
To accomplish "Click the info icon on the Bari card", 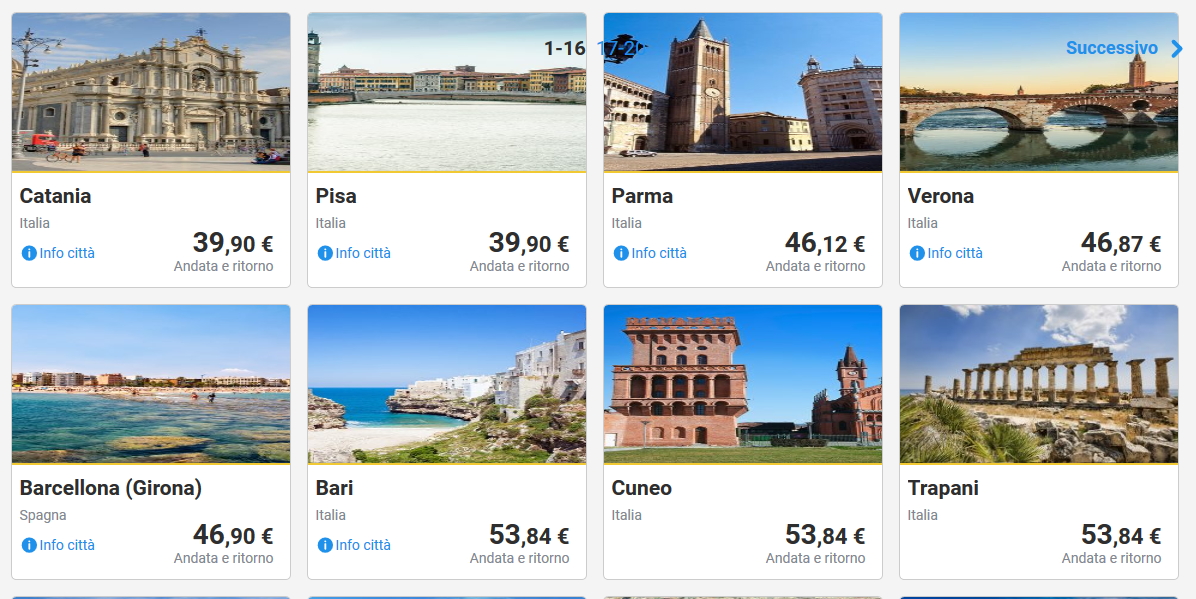I will point(325,545).
